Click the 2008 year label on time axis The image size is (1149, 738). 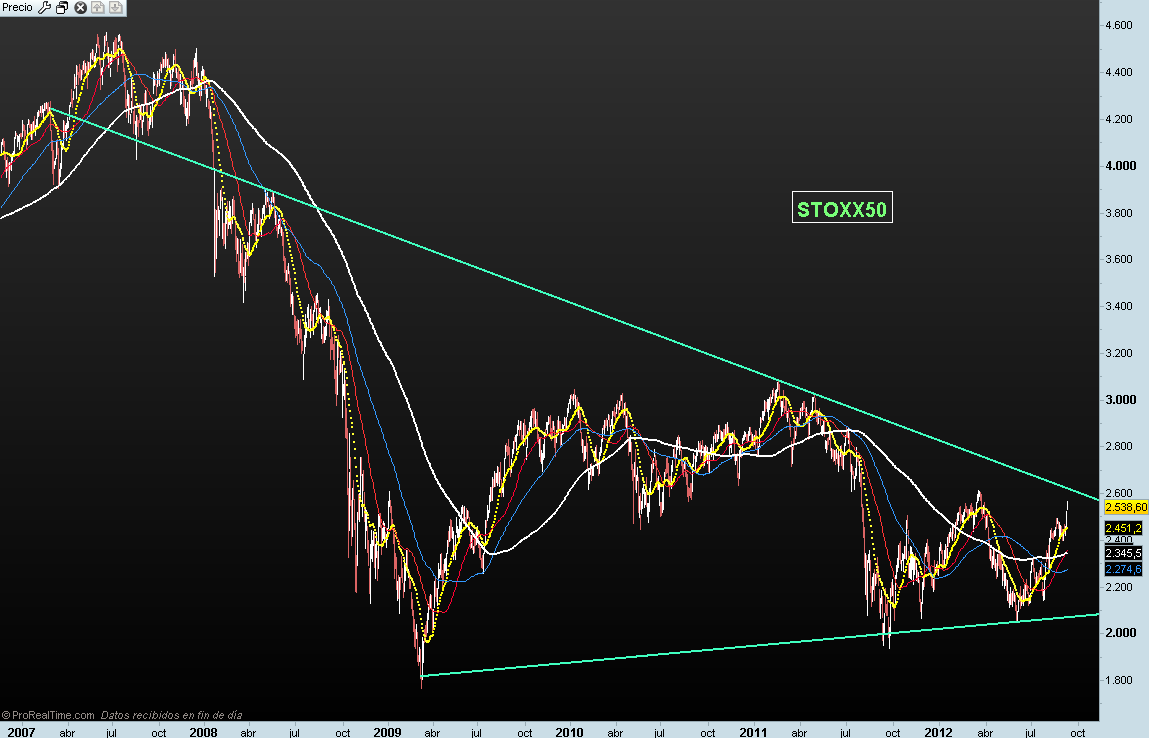[x=203, y=731]
